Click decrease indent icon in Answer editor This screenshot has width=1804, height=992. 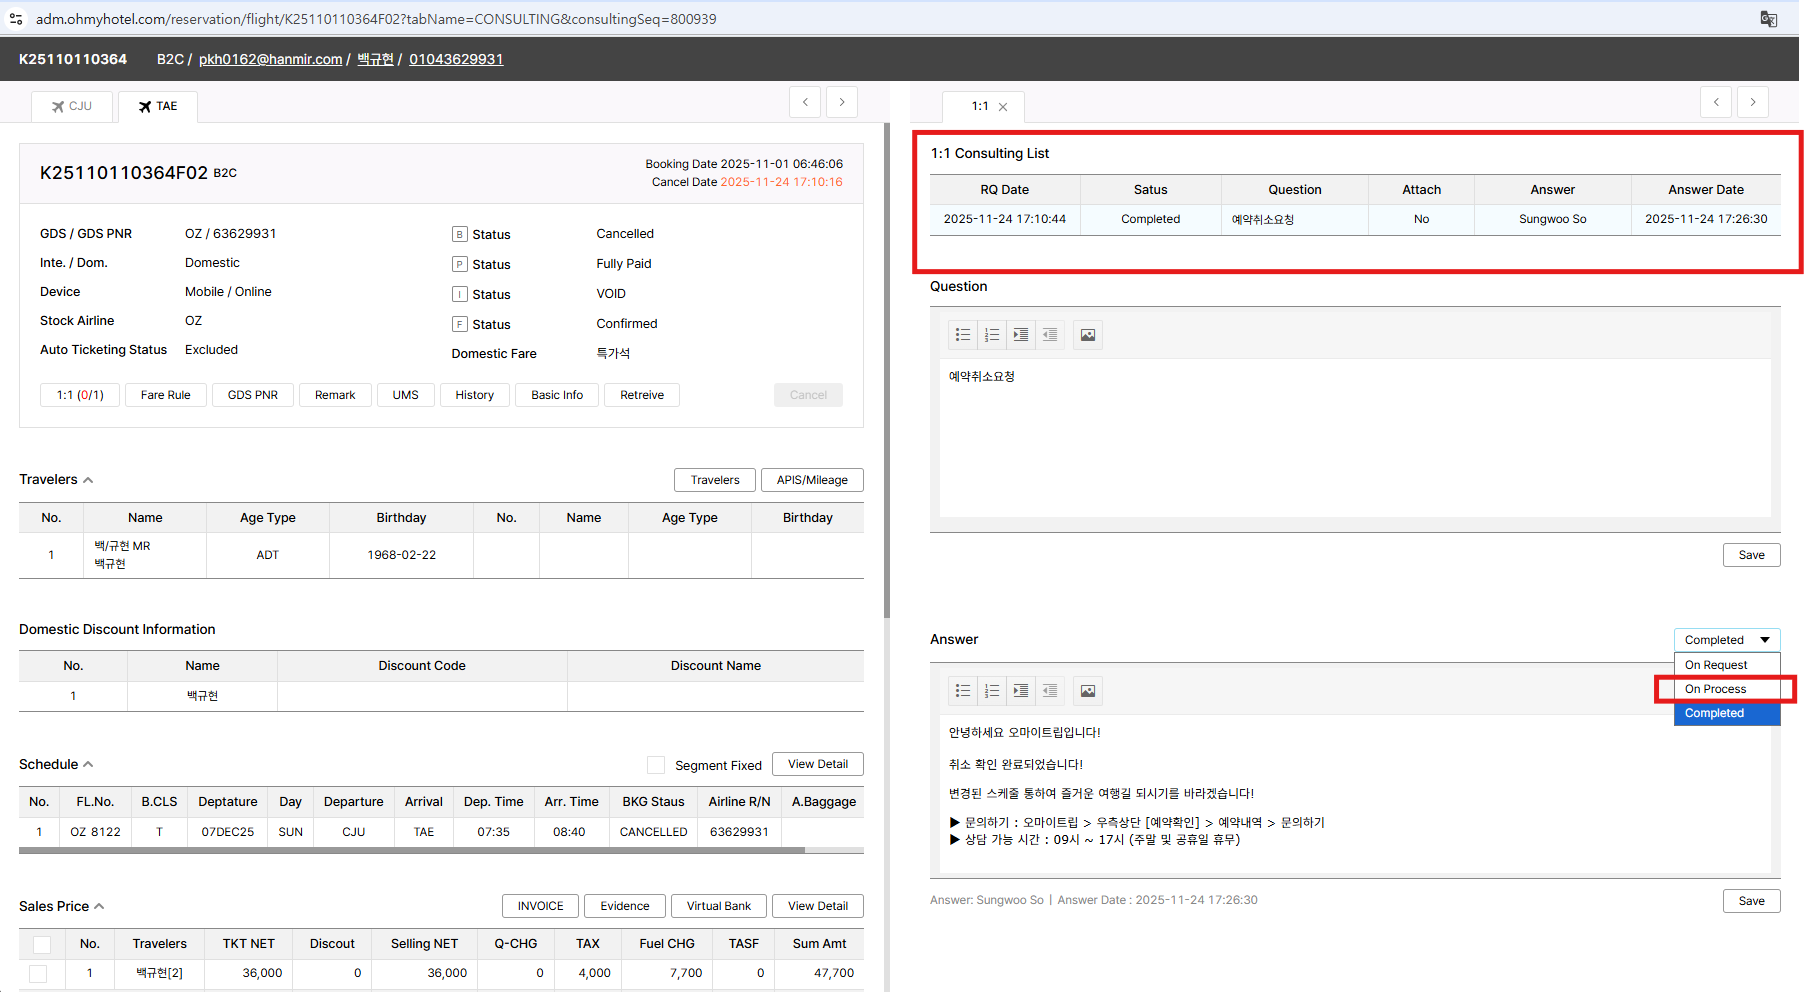(x=1049, y=691)
